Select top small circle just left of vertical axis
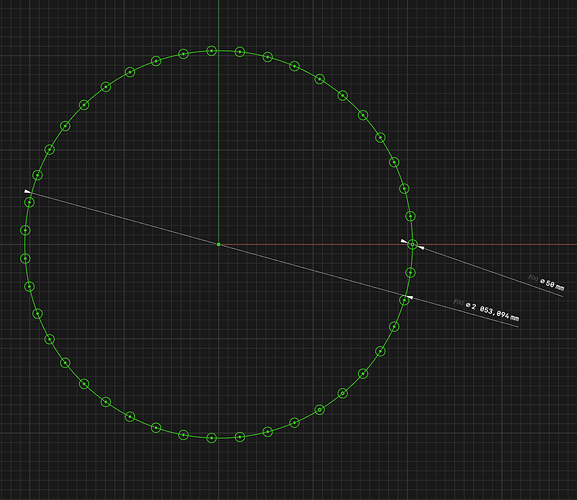This screenshot has width=577, height=500. click(x=211, y=51)
